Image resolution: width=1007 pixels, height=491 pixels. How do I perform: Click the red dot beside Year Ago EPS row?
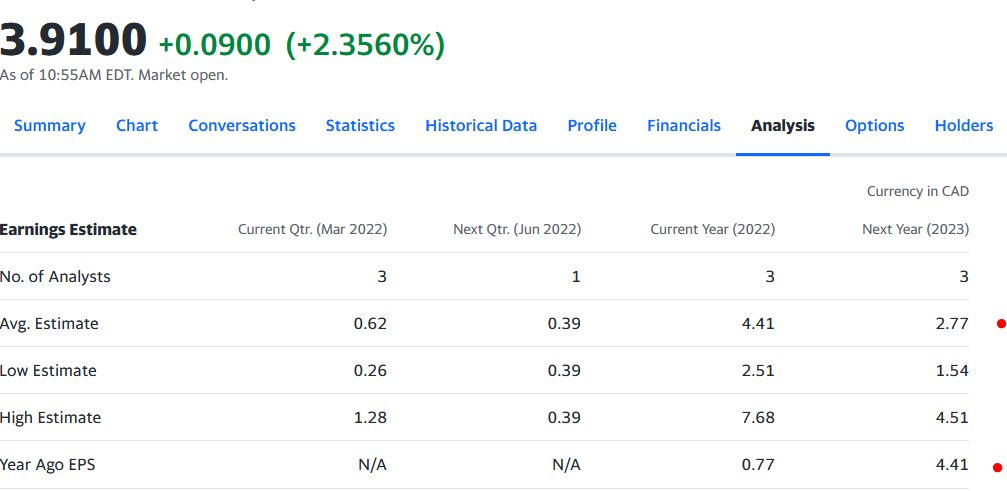[996, 466]
